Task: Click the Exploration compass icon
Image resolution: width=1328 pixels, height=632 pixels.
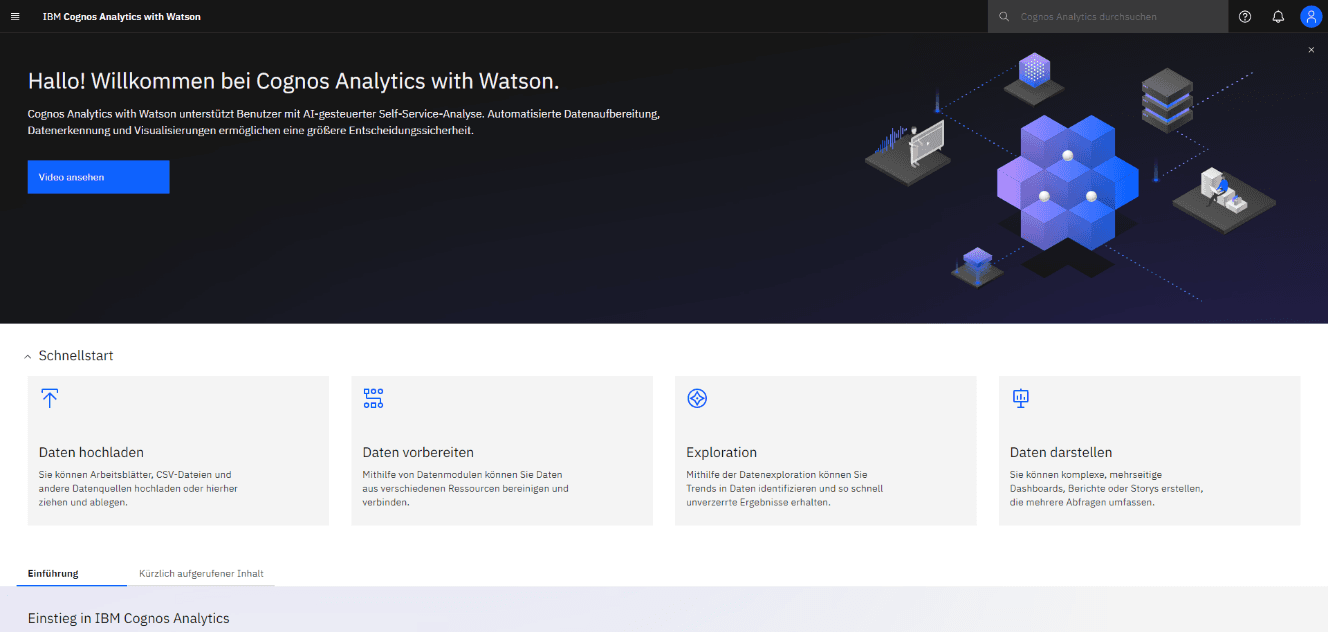Action: pyautogui.click(x=697, y=398)
